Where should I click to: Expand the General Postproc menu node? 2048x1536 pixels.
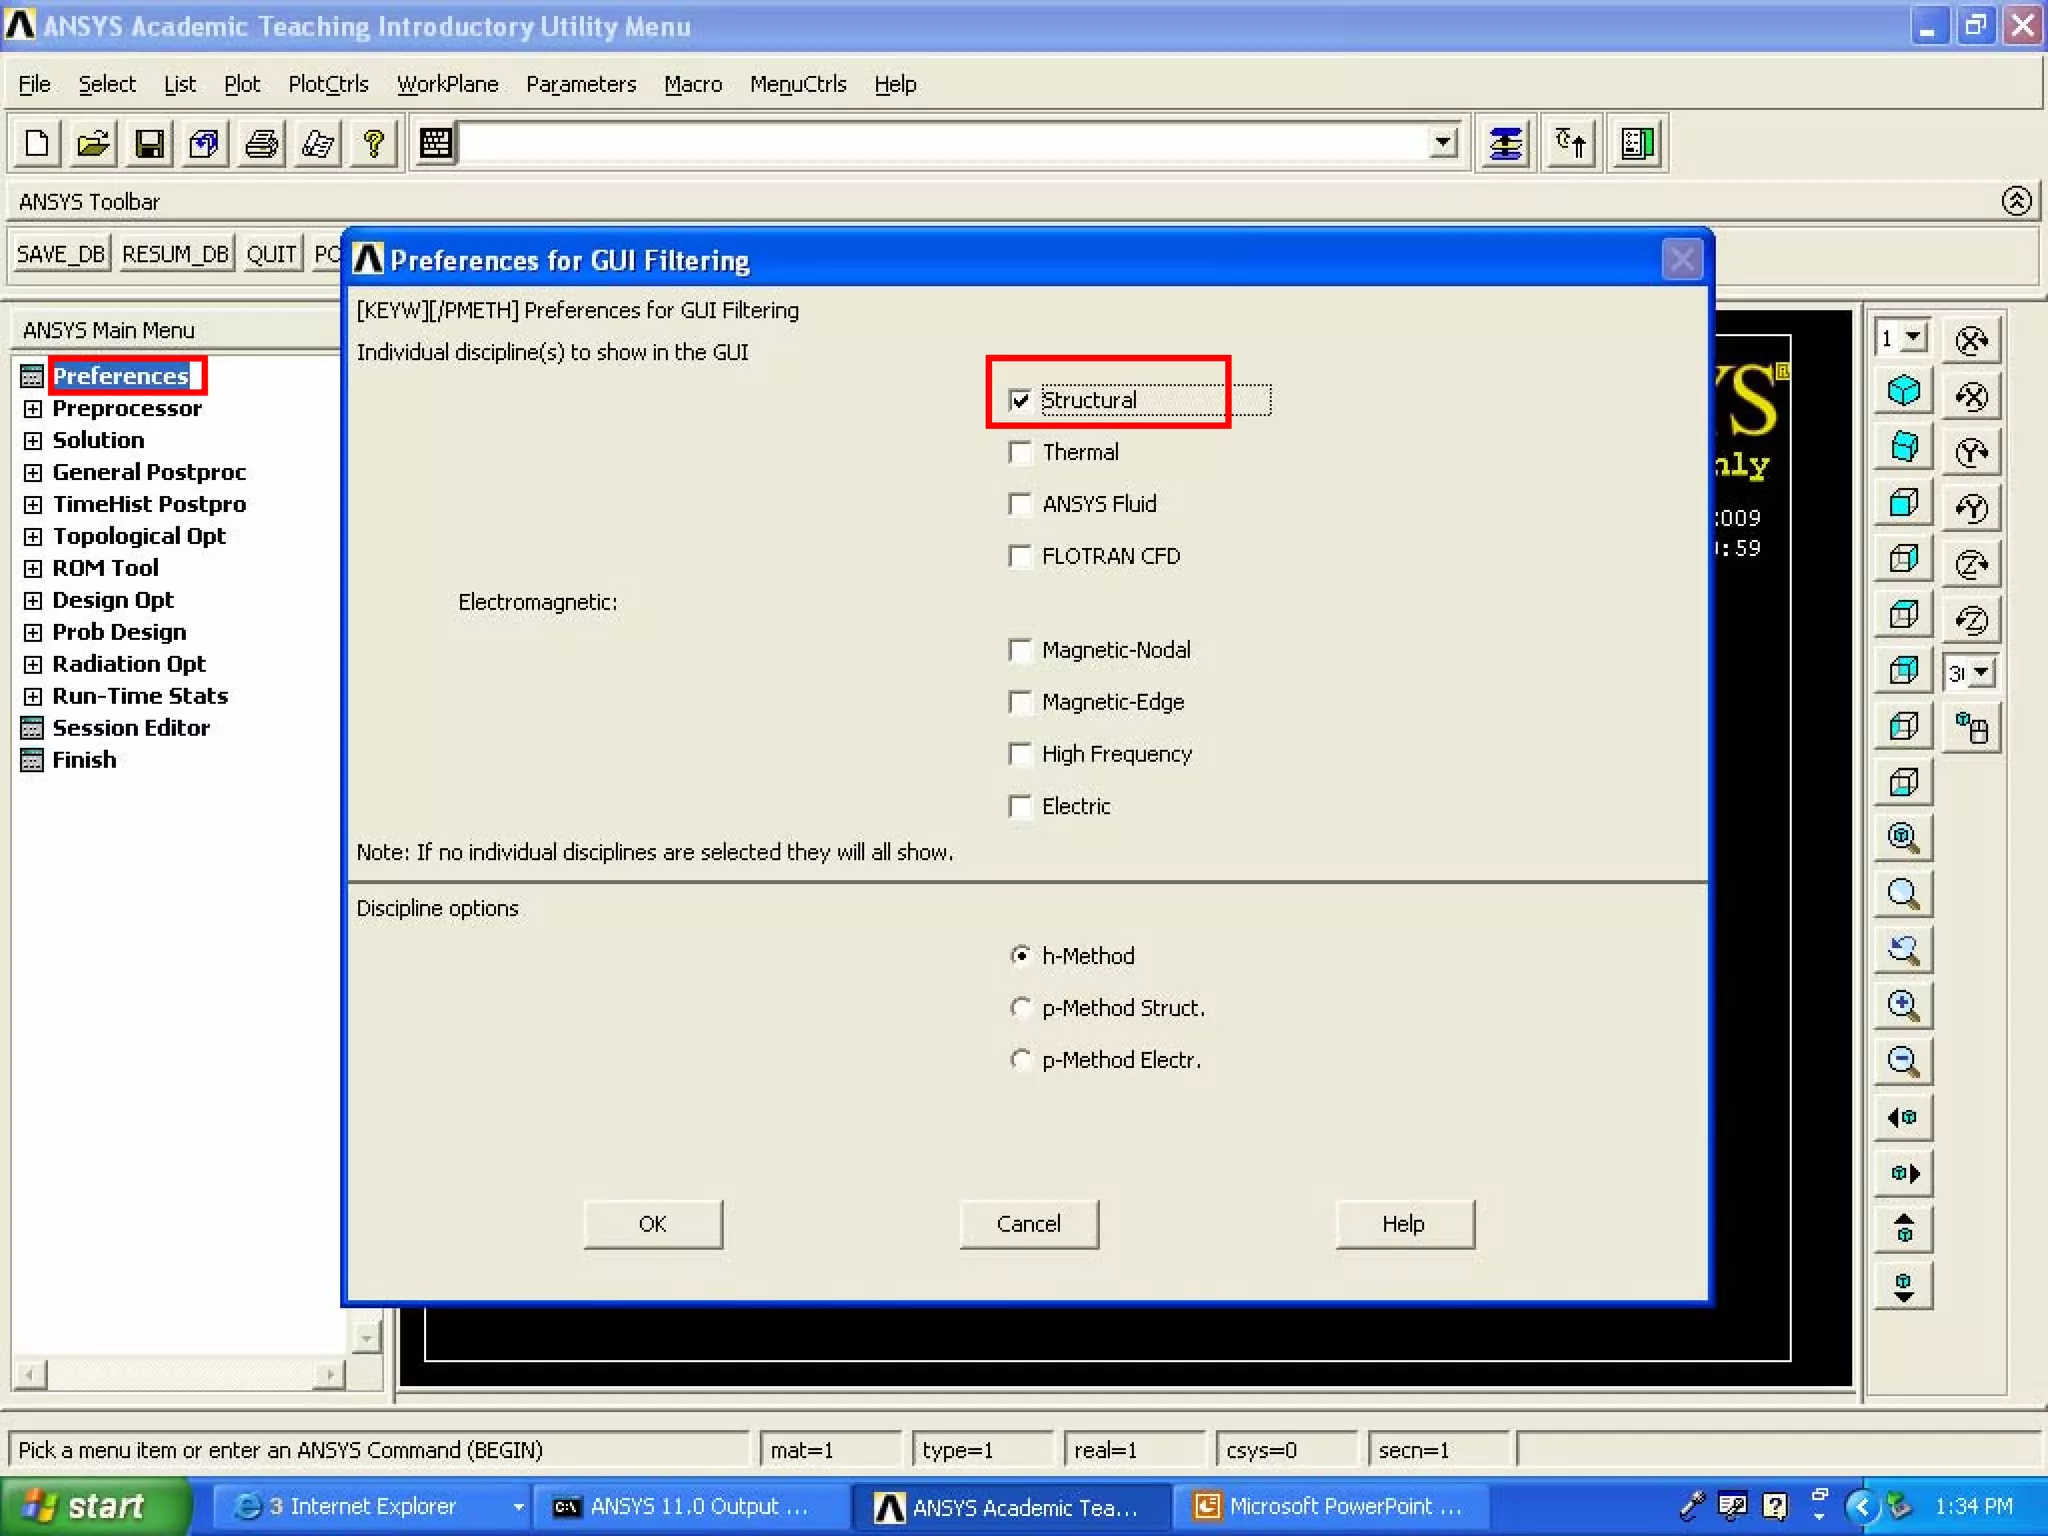click(x=33, y=473)
